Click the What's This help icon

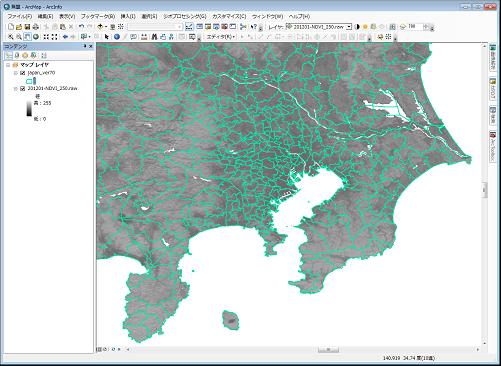click(x=254, y=27)
